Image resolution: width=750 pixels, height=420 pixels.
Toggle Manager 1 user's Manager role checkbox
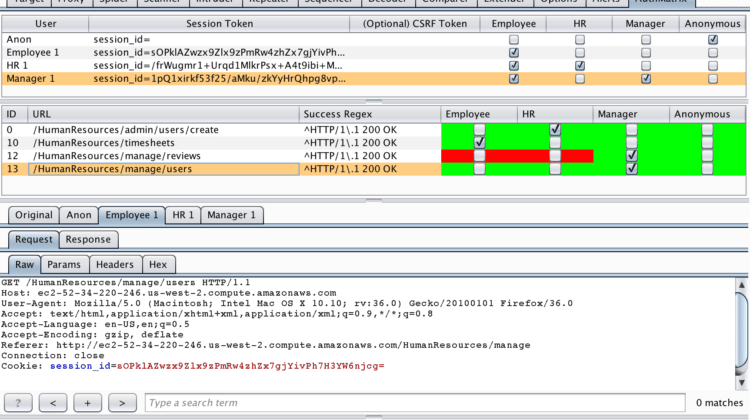646,78
